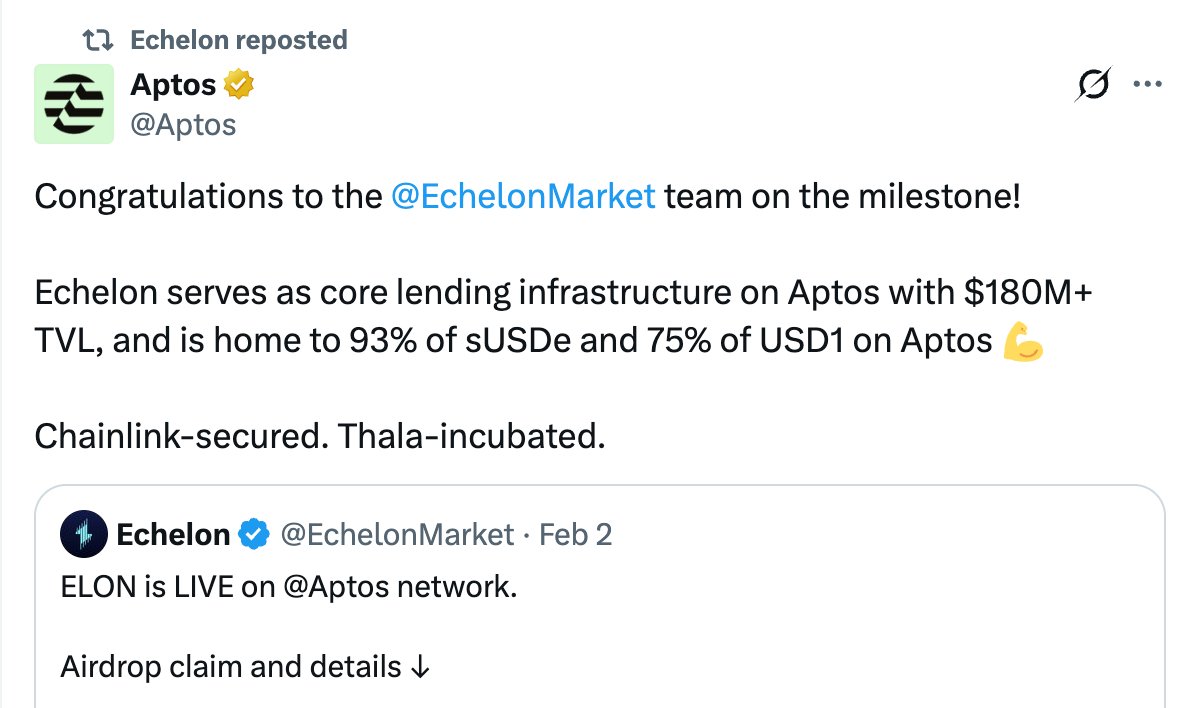The image size is (1196, 708).
Task: Follow the @EchelonMarket mention in the post text
Action: point(524,196)
